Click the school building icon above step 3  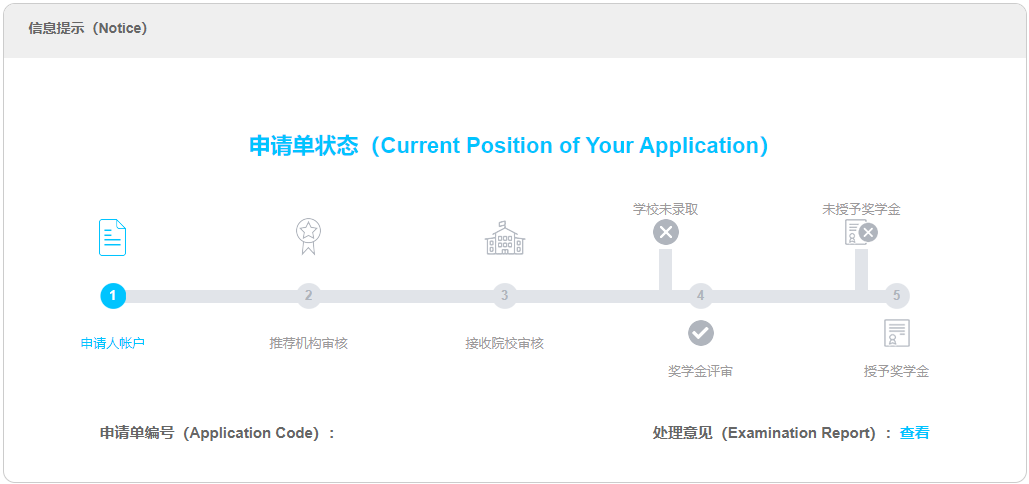pyautogui.click(x=505, y=237)
